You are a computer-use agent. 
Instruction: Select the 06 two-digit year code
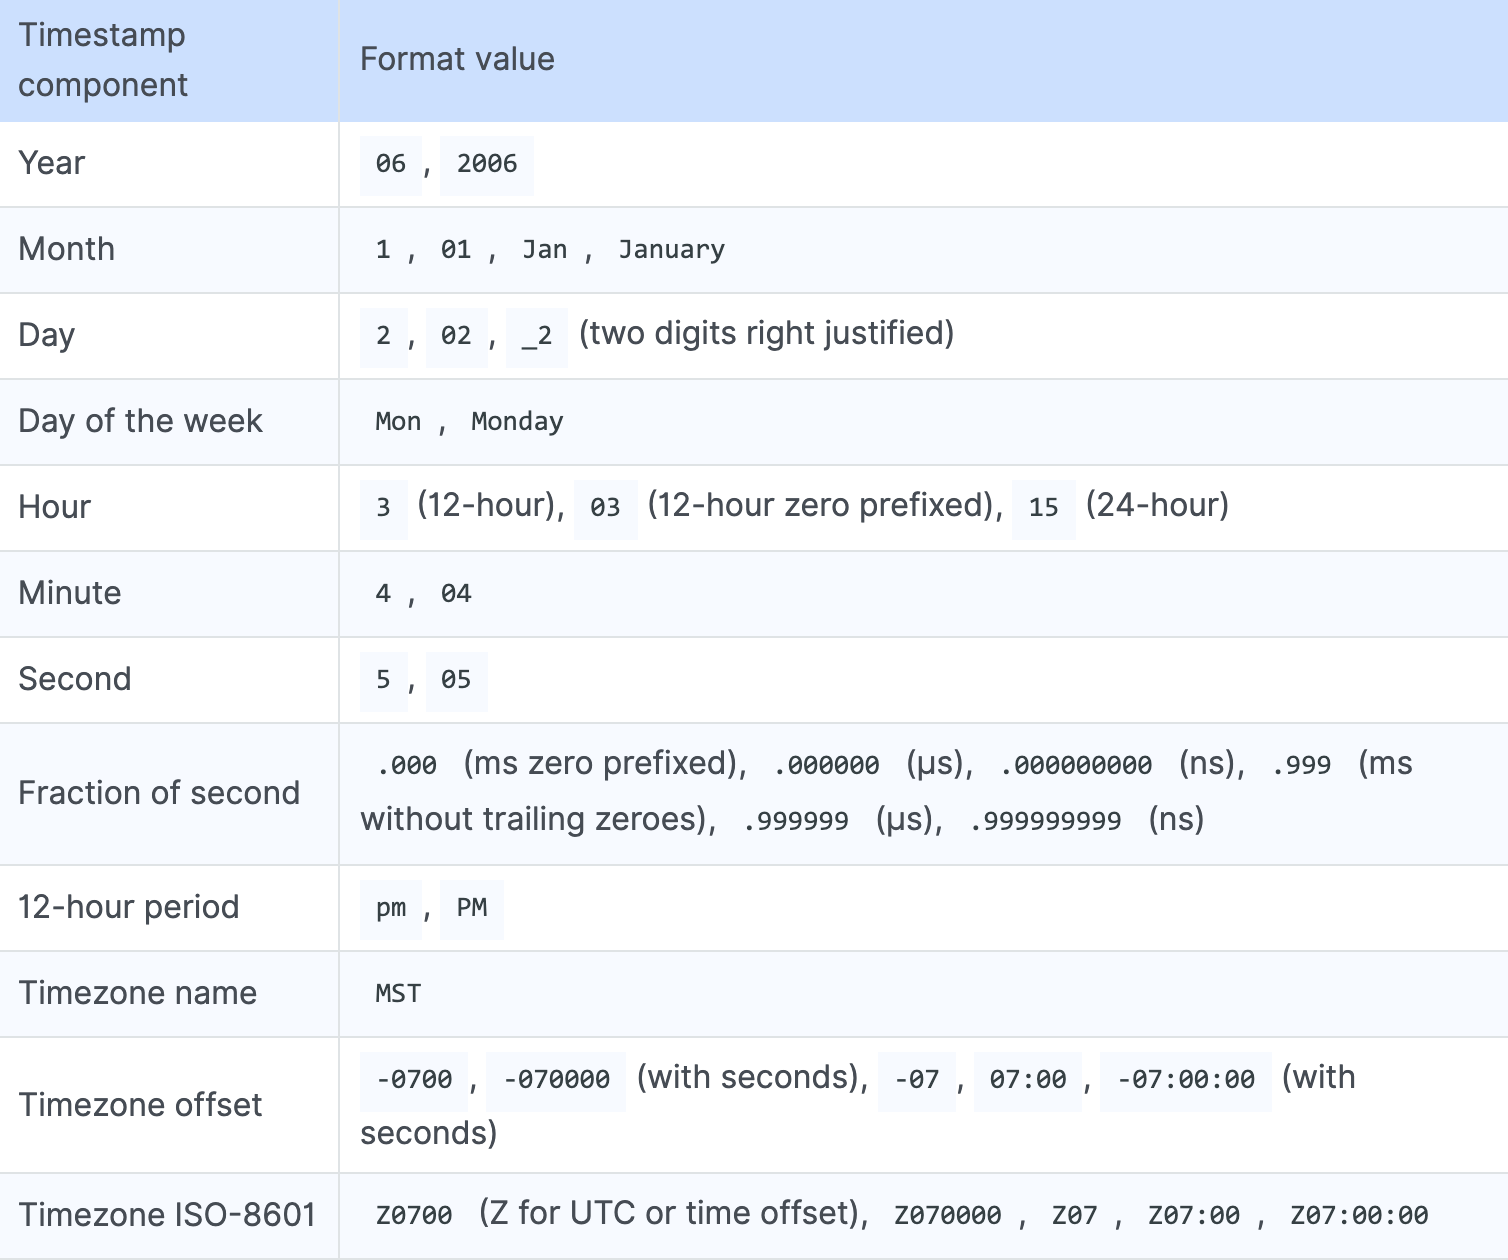[x=391, y=164]
